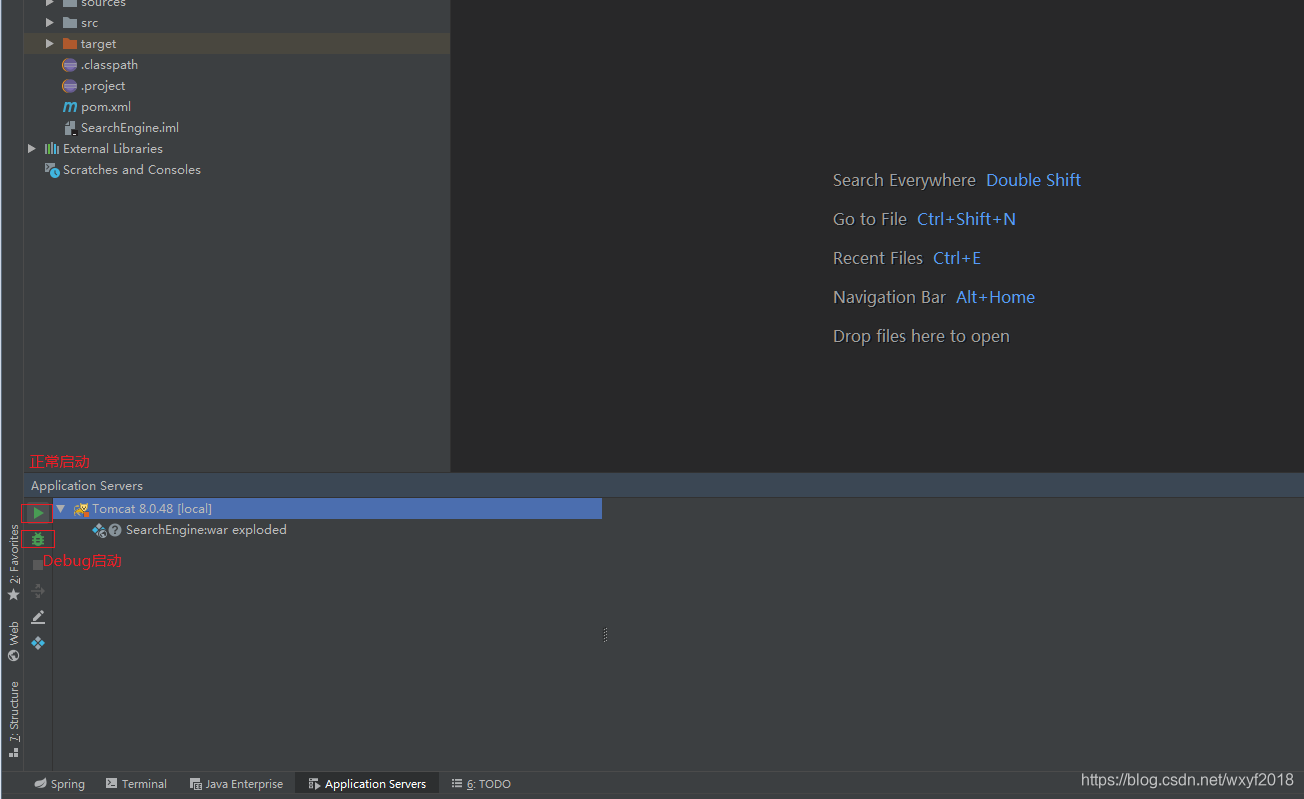The width and height of the screenshot is (1304, 799).
Task: Select the Application Servers bottom tab
Action: coord(367,784)
